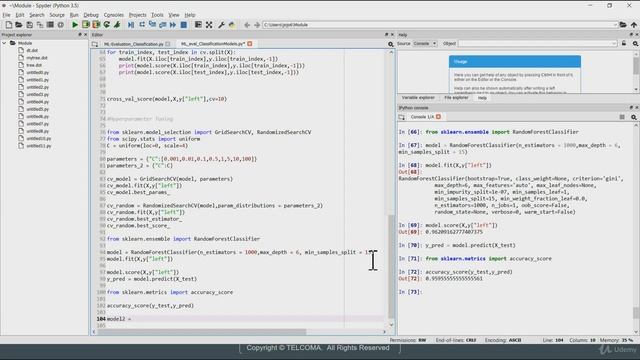
Task: Go up to parent directory
Action: tap(633, 25)
